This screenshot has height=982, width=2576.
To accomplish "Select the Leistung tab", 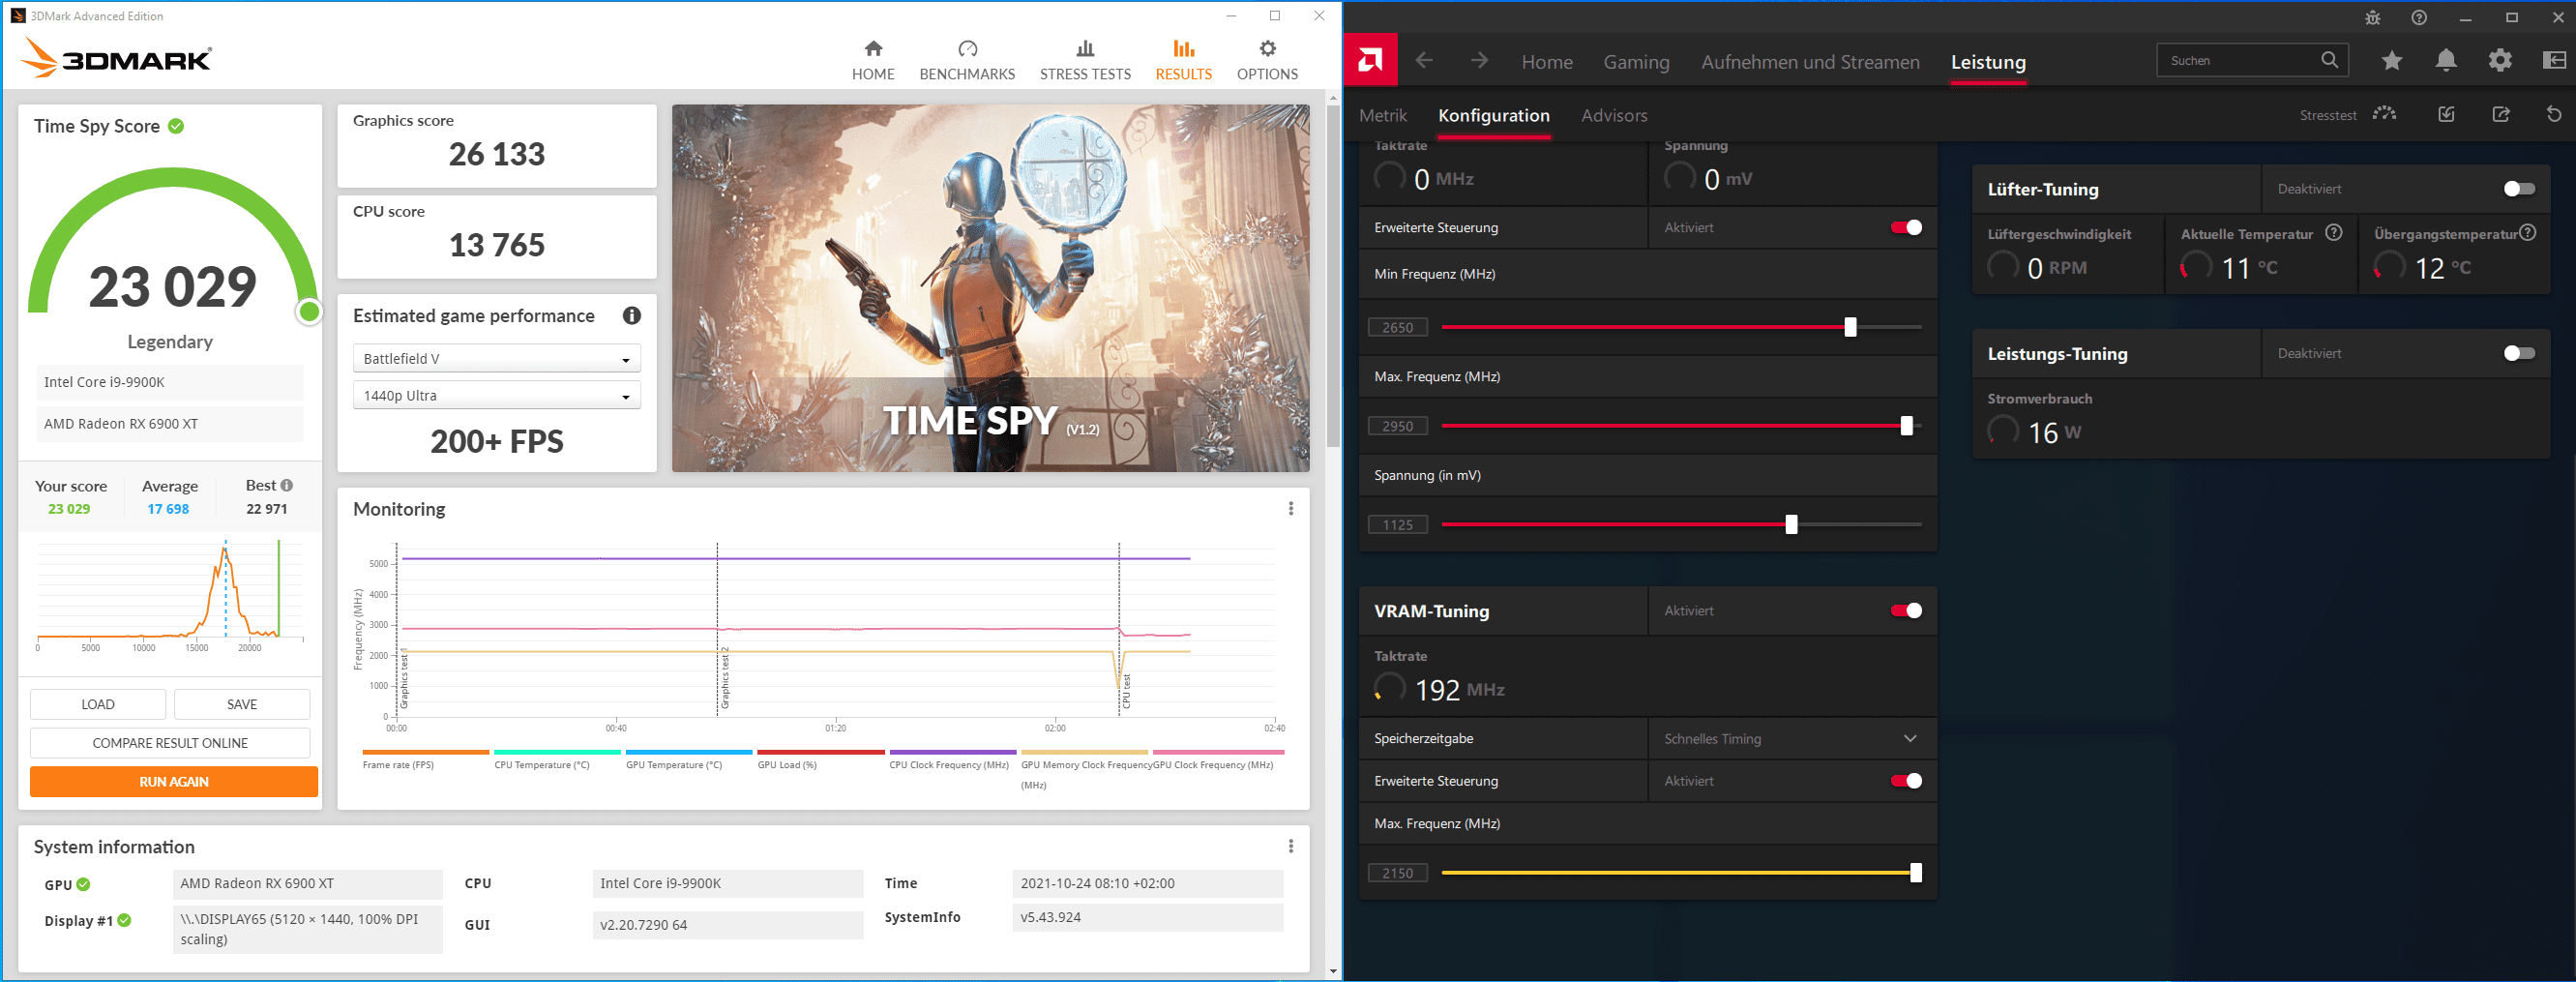I will click(1988, 62).
